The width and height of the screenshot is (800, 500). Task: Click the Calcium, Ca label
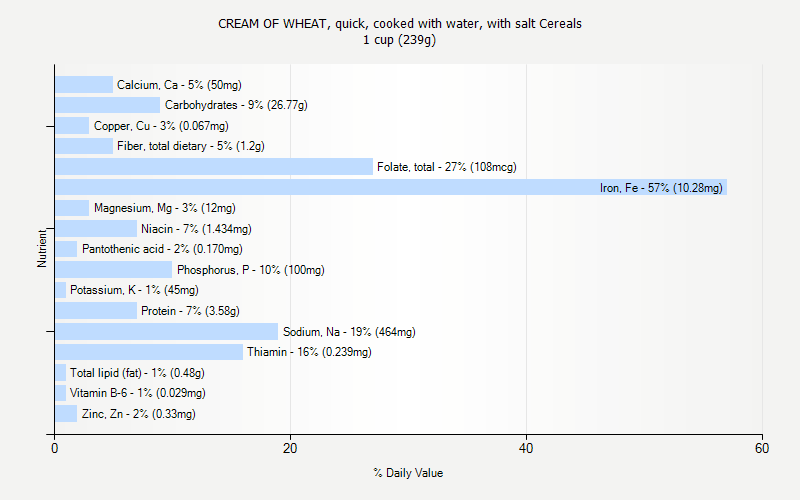[179, 85]
